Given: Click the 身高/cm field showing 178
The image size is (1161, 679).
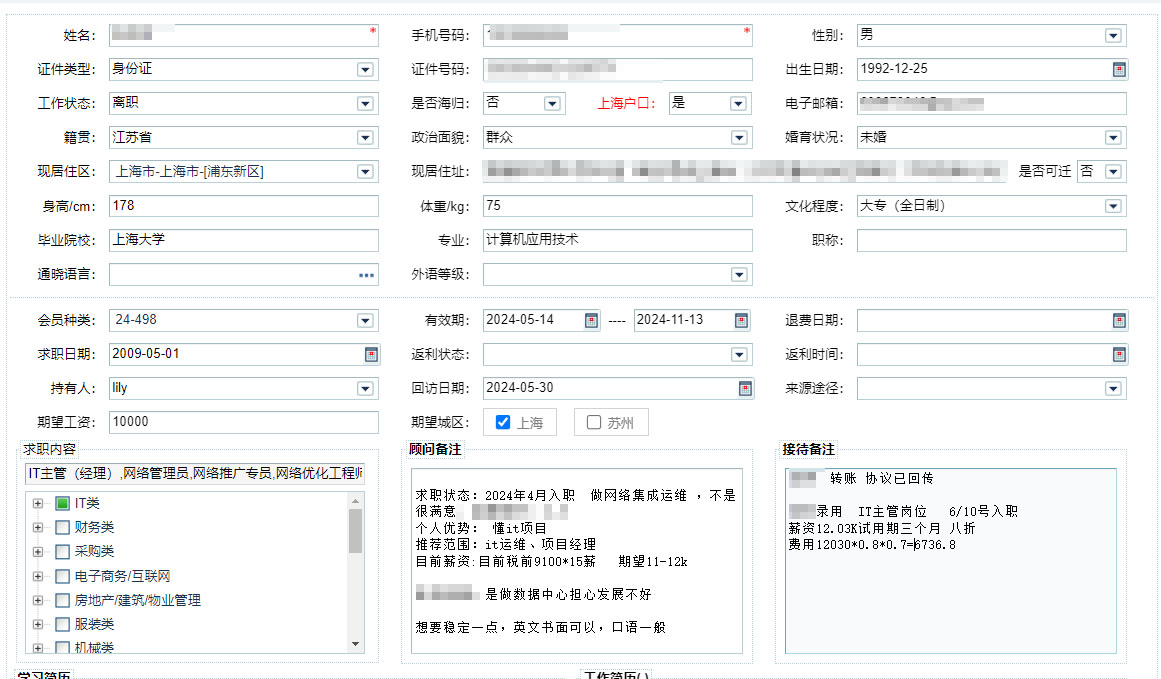Looking at the screenshot, I should (244, 206).
